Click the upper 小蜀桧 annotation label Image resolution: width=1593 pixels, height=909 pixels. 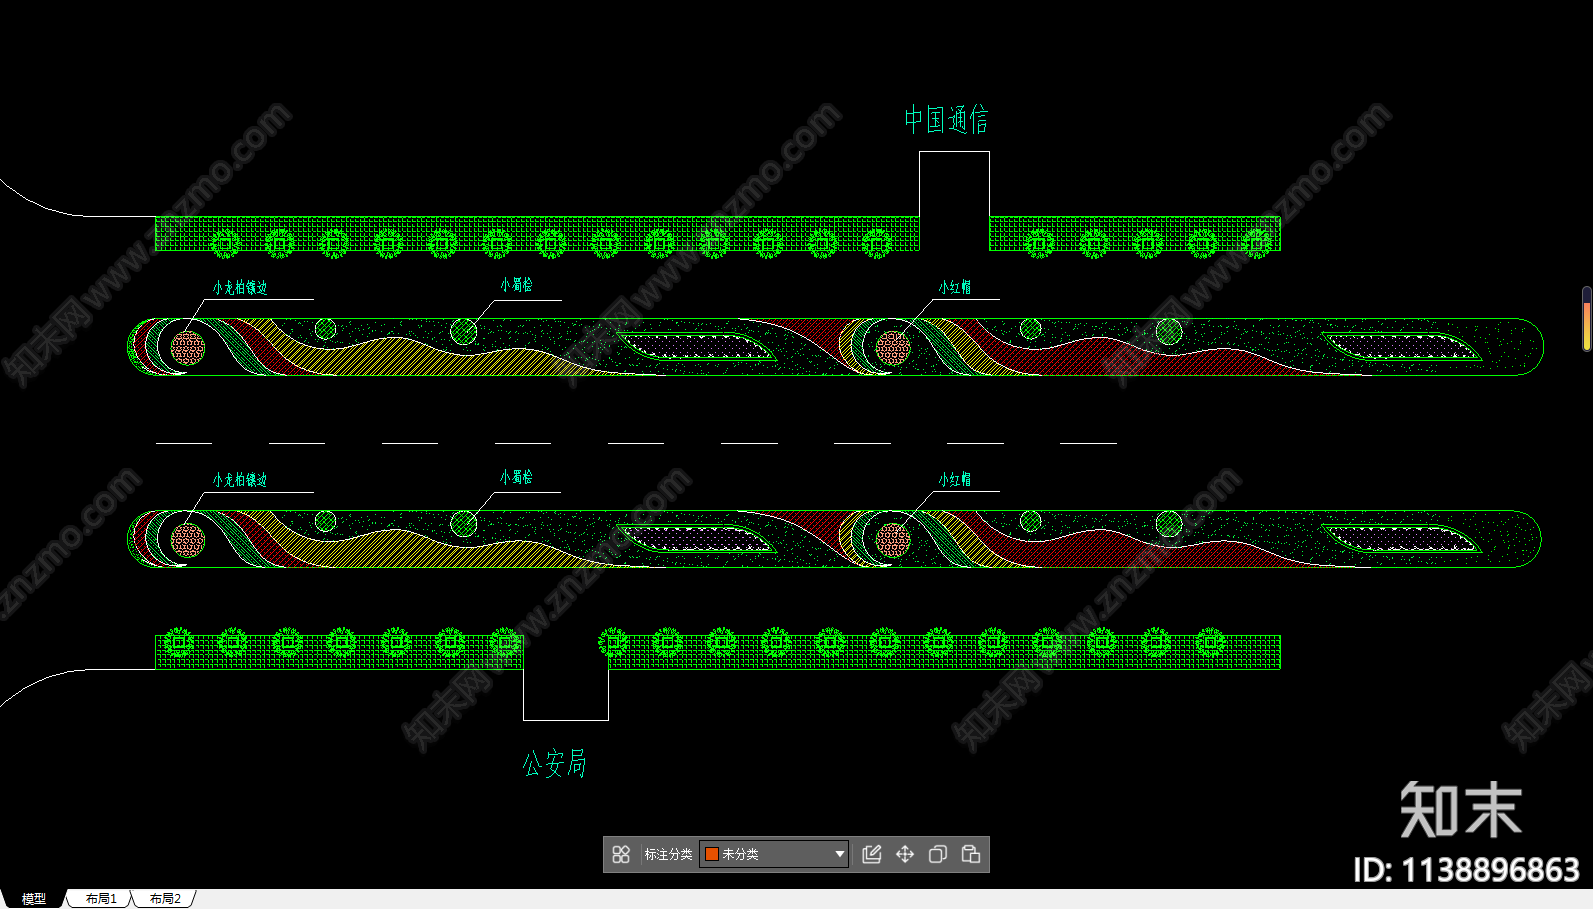pyautogui.click(x=517, y=285)
